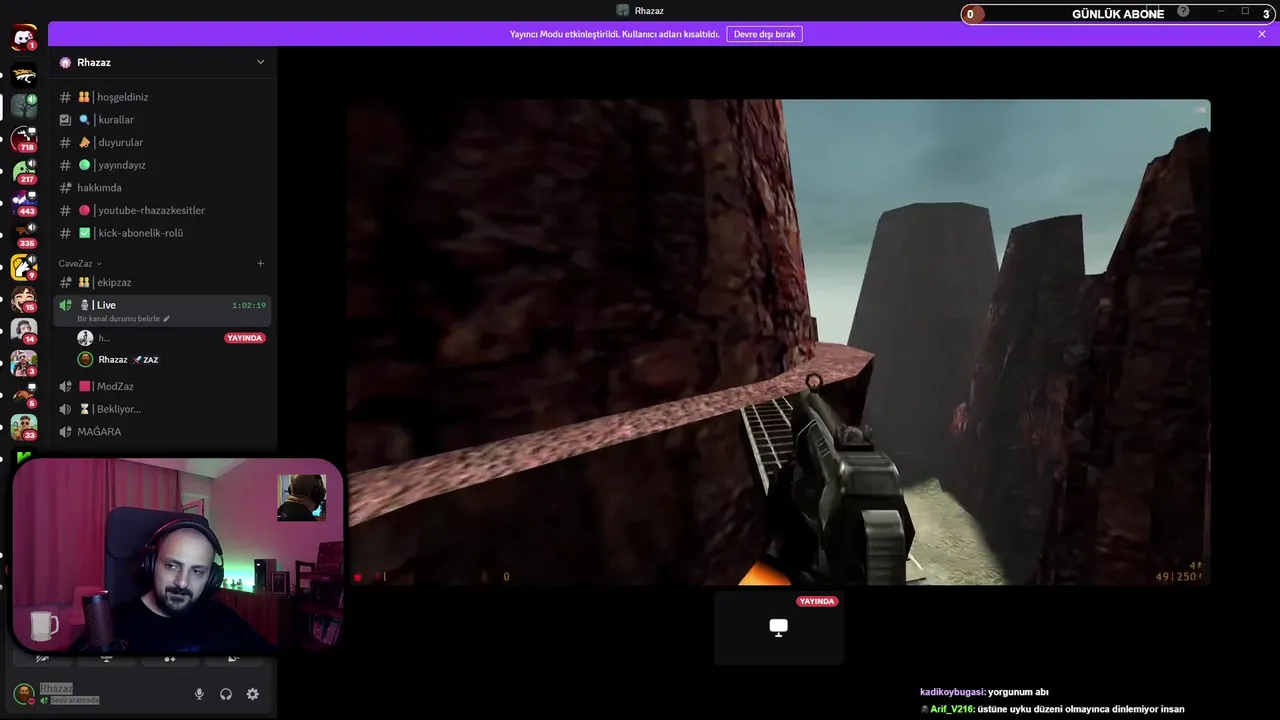Open the kurallar channel

coord(162,120)
